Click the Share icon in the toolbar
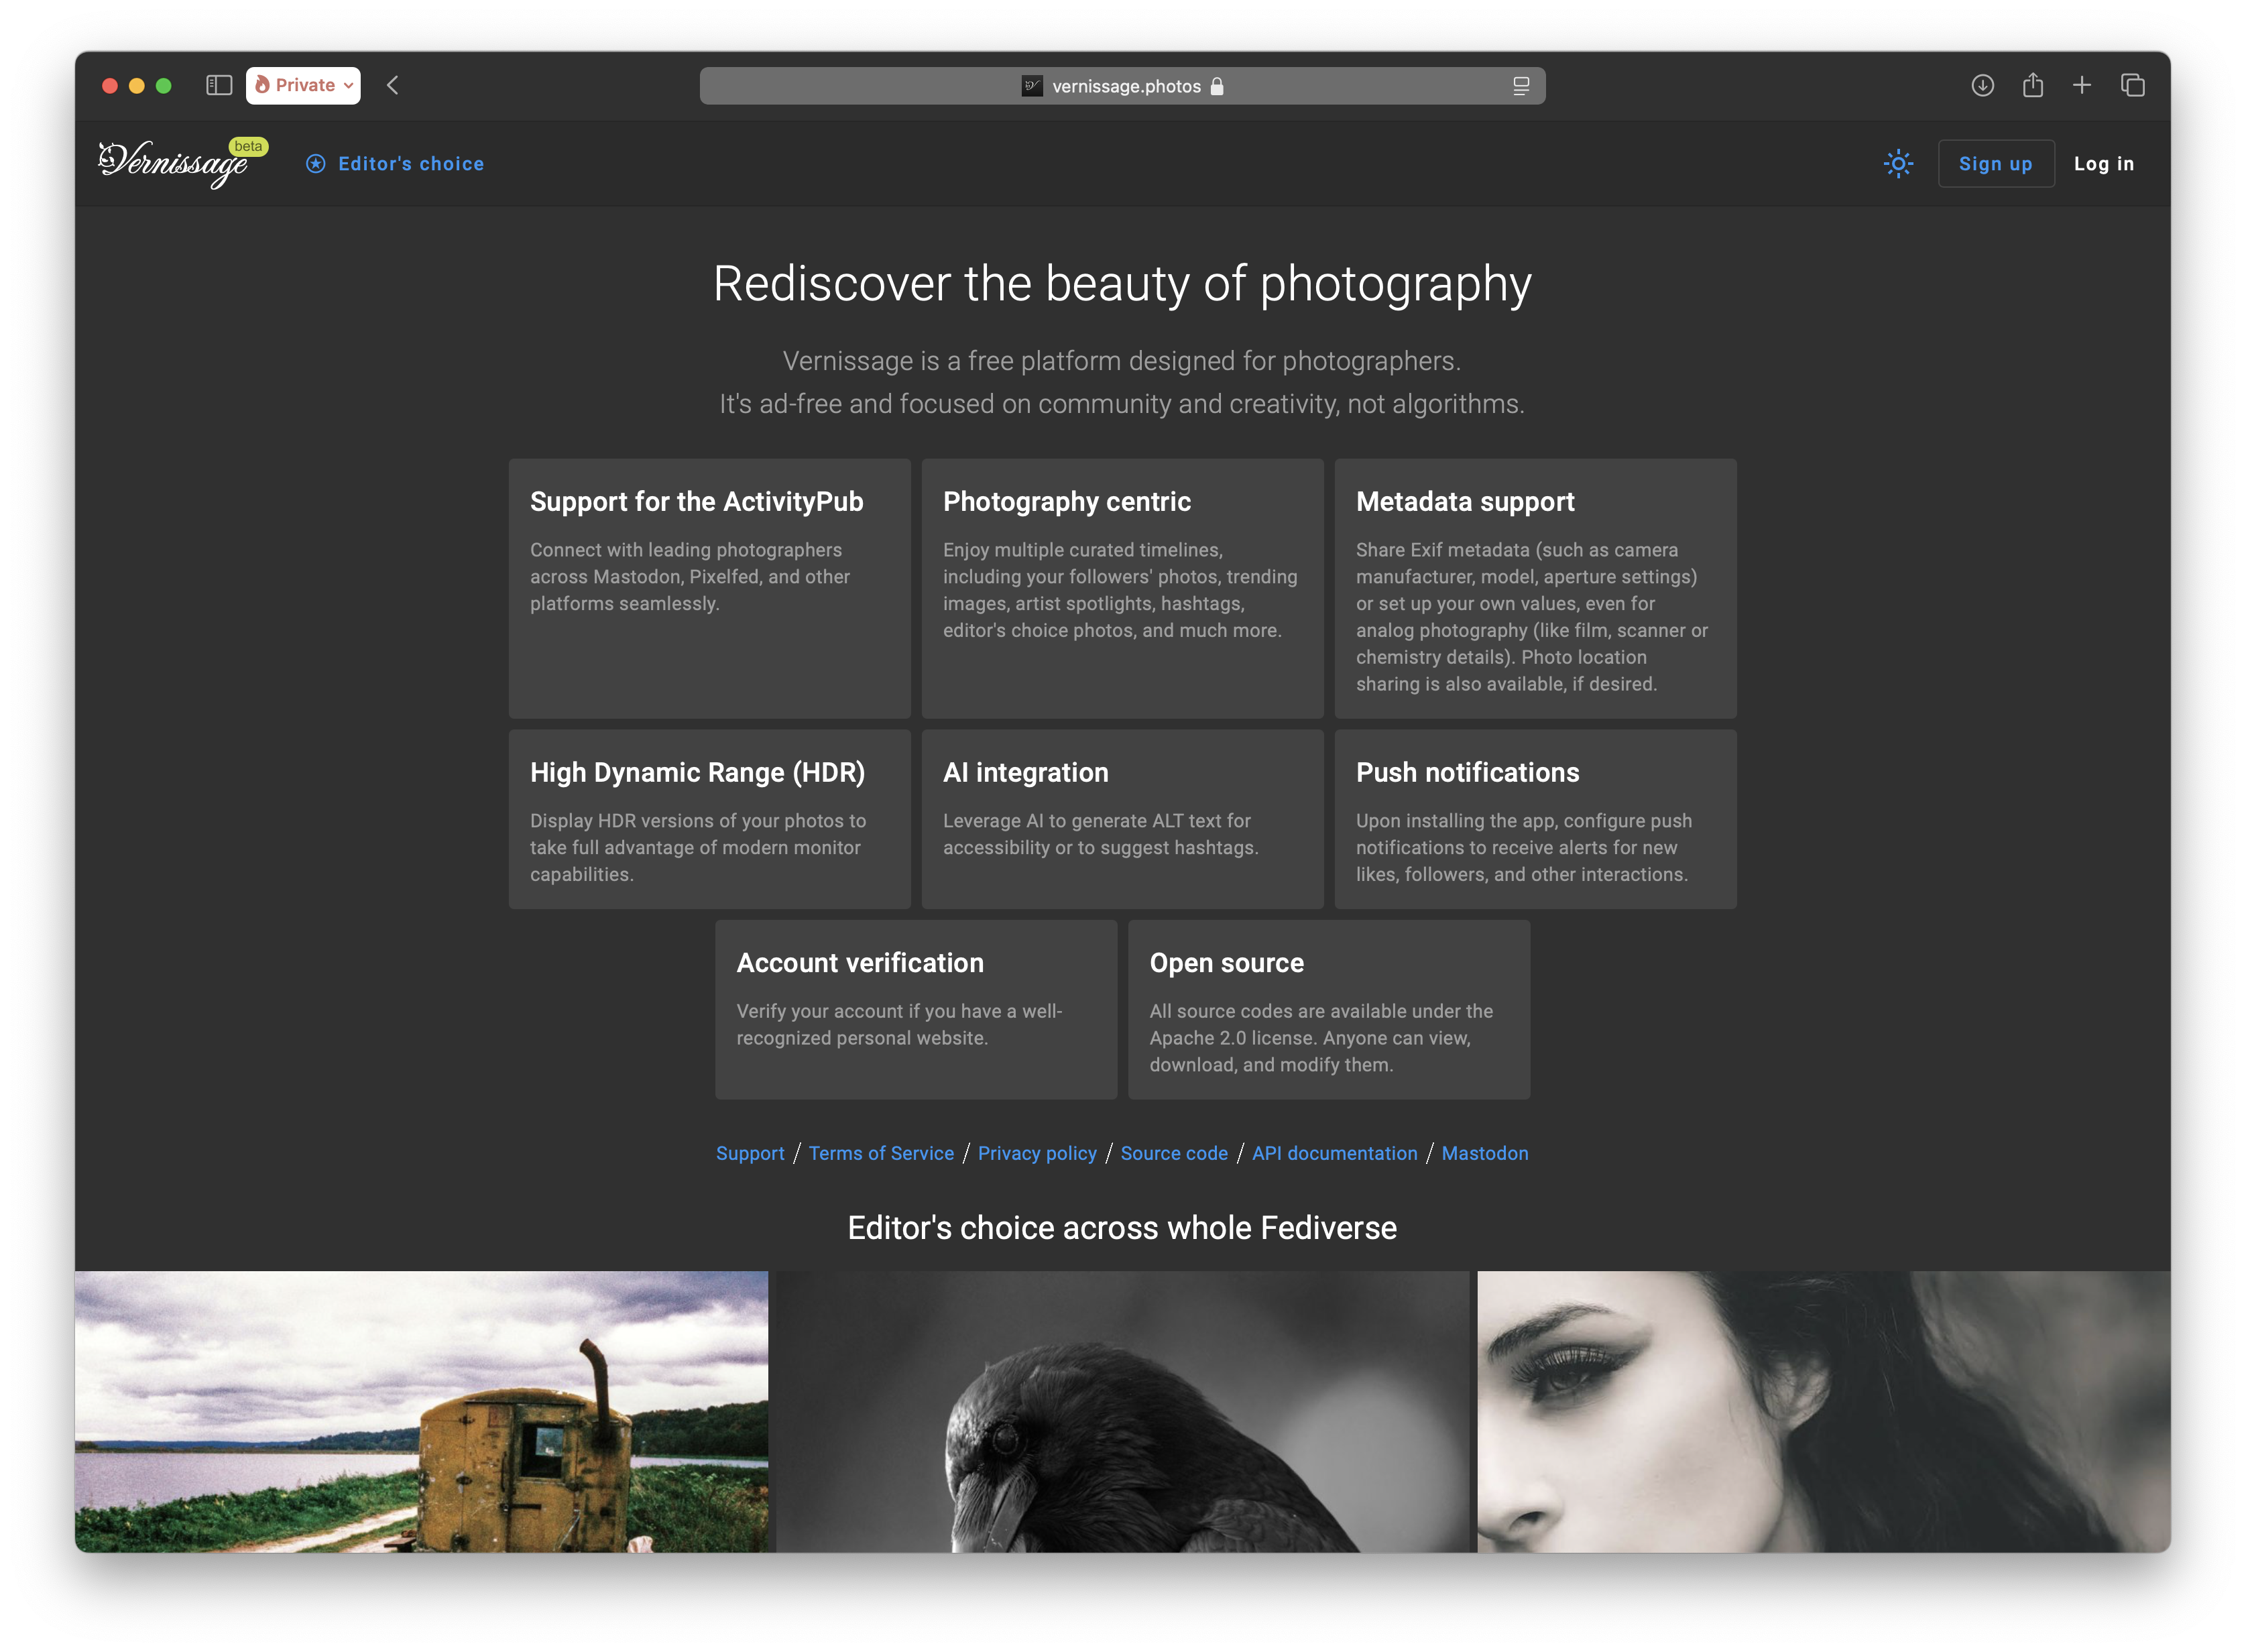 [2033, 85]
